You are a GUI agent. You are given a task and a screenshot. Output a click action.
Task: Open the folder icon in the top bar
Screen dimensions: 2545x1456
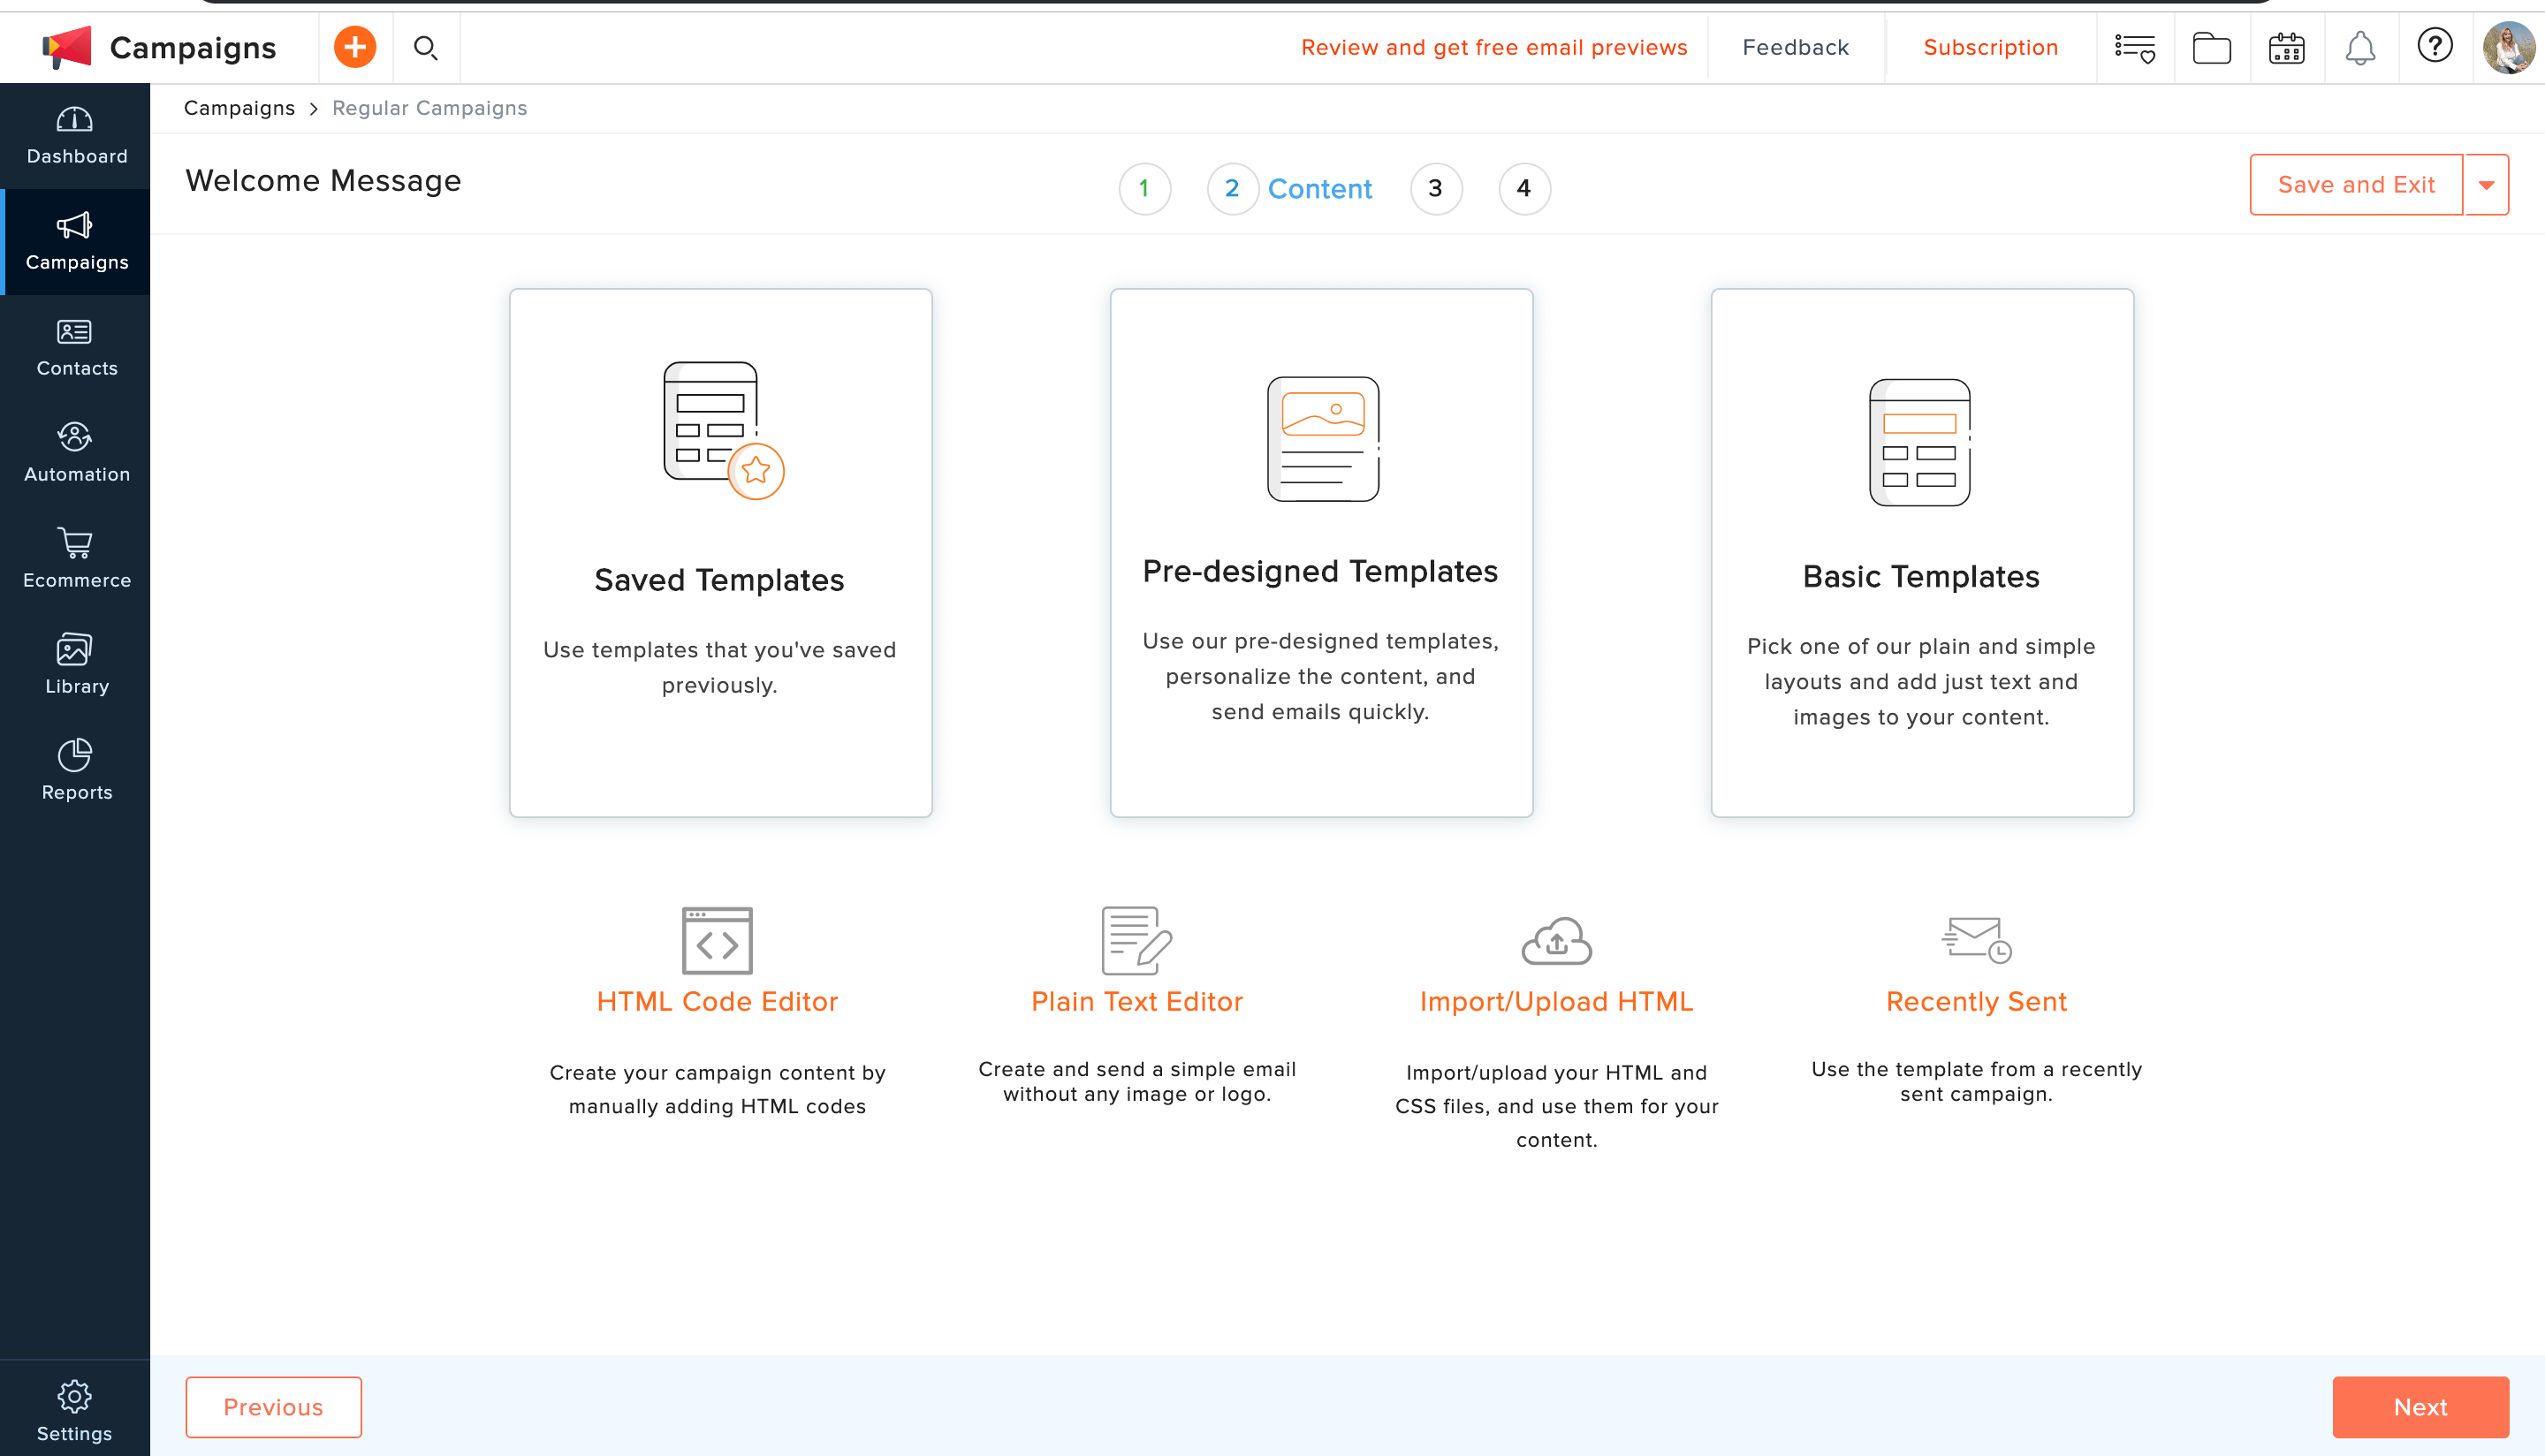2211,47
